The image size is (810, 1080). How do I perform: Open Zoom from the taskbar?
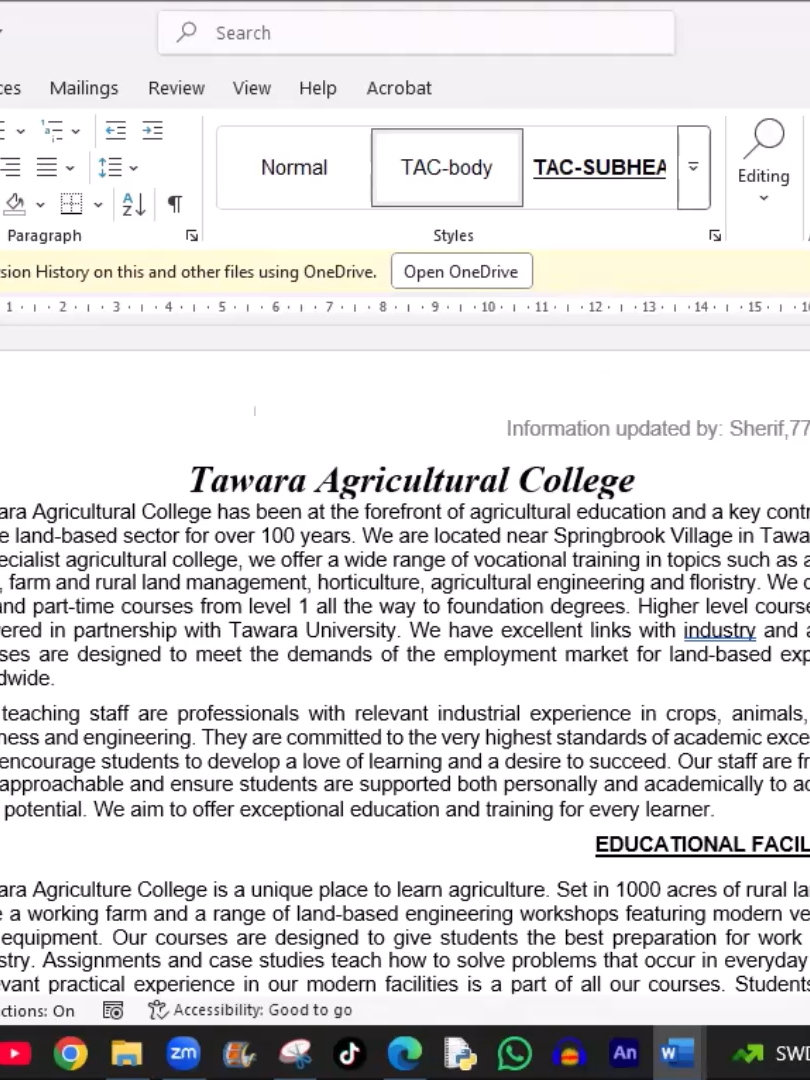coord(183,1053)
